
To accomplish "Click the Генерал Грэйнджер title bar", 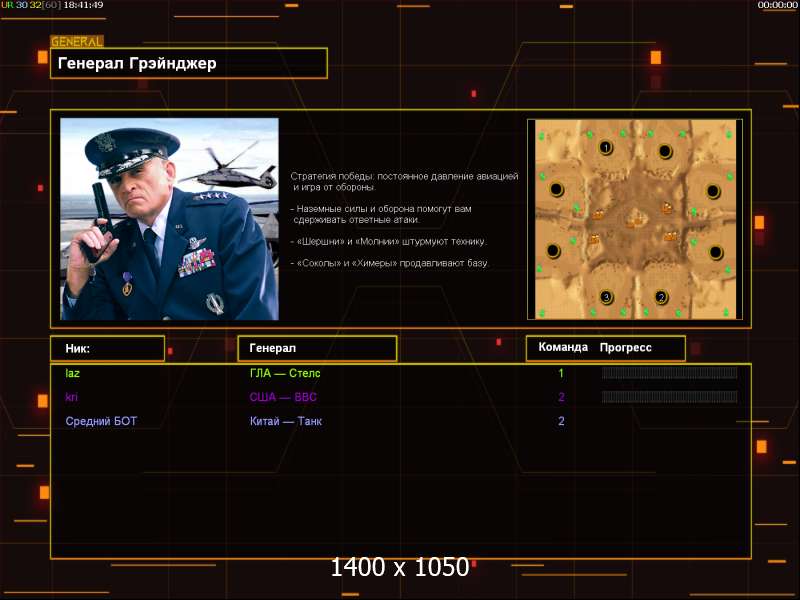I will pos(189,63).
